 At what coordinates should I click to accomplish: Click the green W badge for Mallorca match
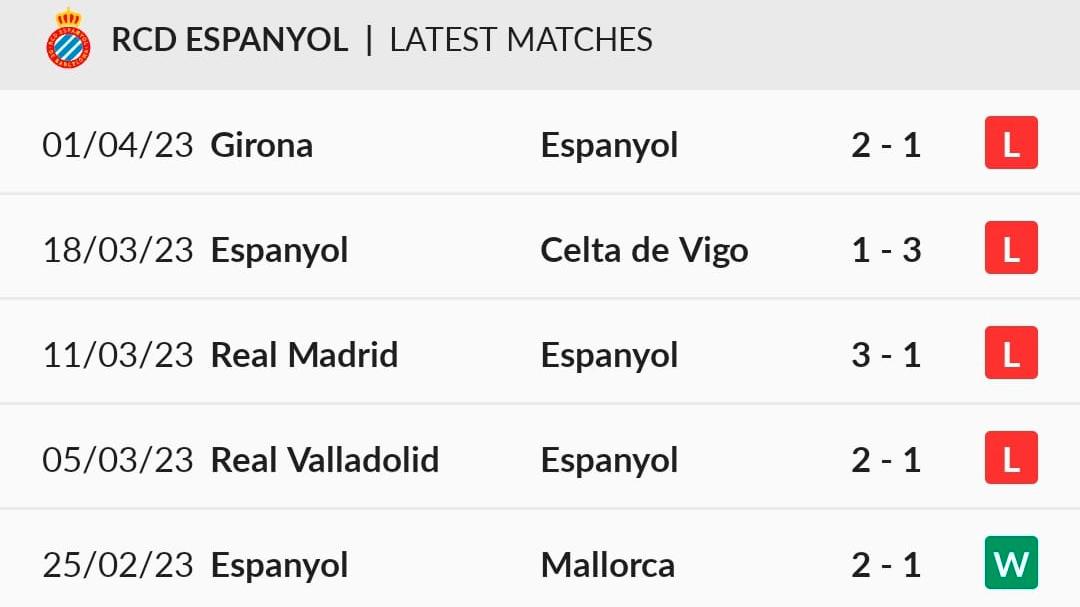(x=1011, y=562)
